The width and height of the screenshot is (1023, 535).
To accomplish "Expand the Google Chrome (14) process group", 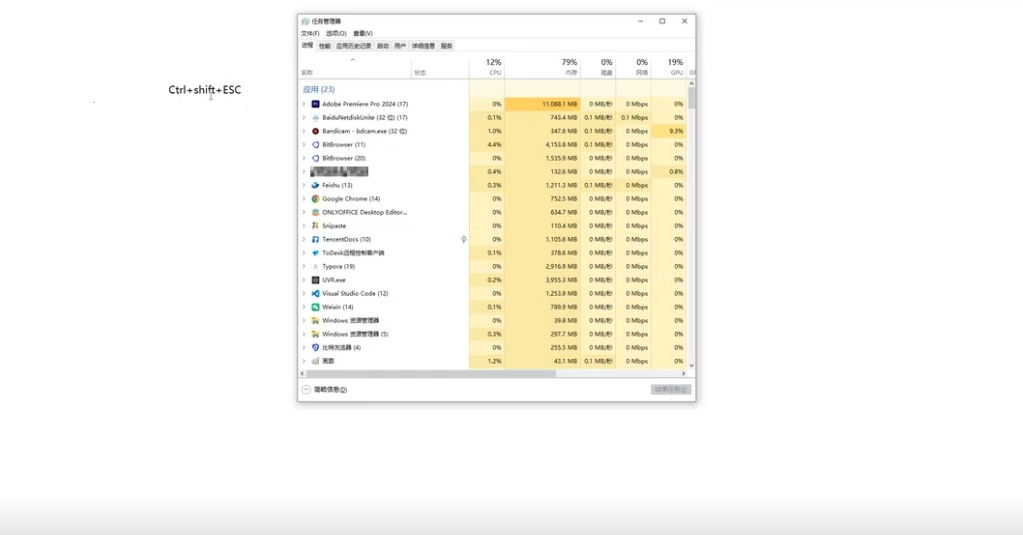I will click(x=304, y=198).
